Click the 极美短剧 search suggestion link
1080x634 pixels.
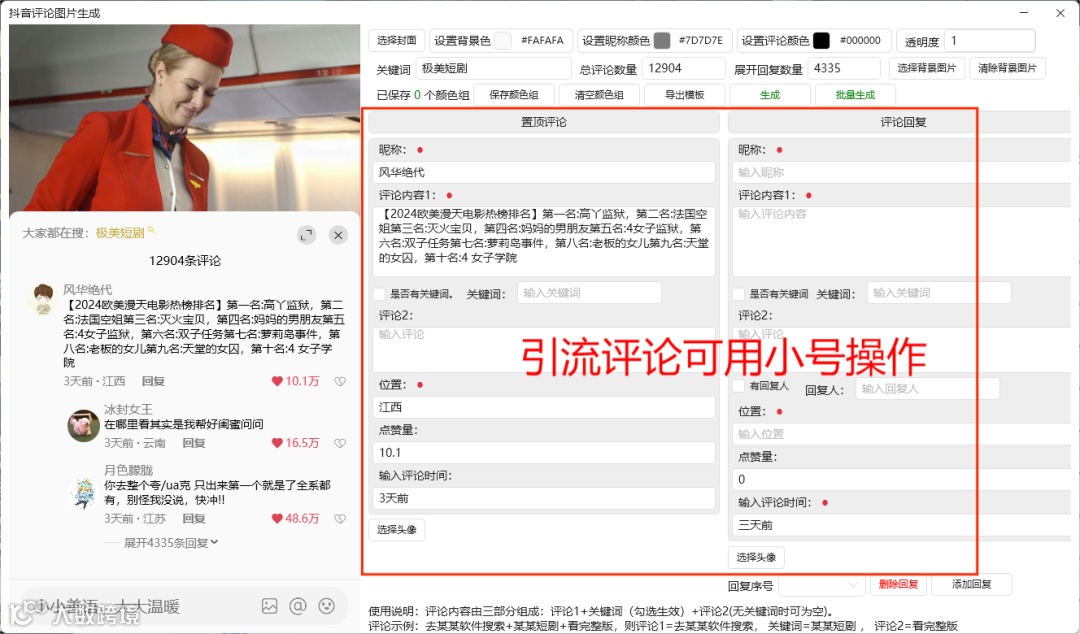120,233
